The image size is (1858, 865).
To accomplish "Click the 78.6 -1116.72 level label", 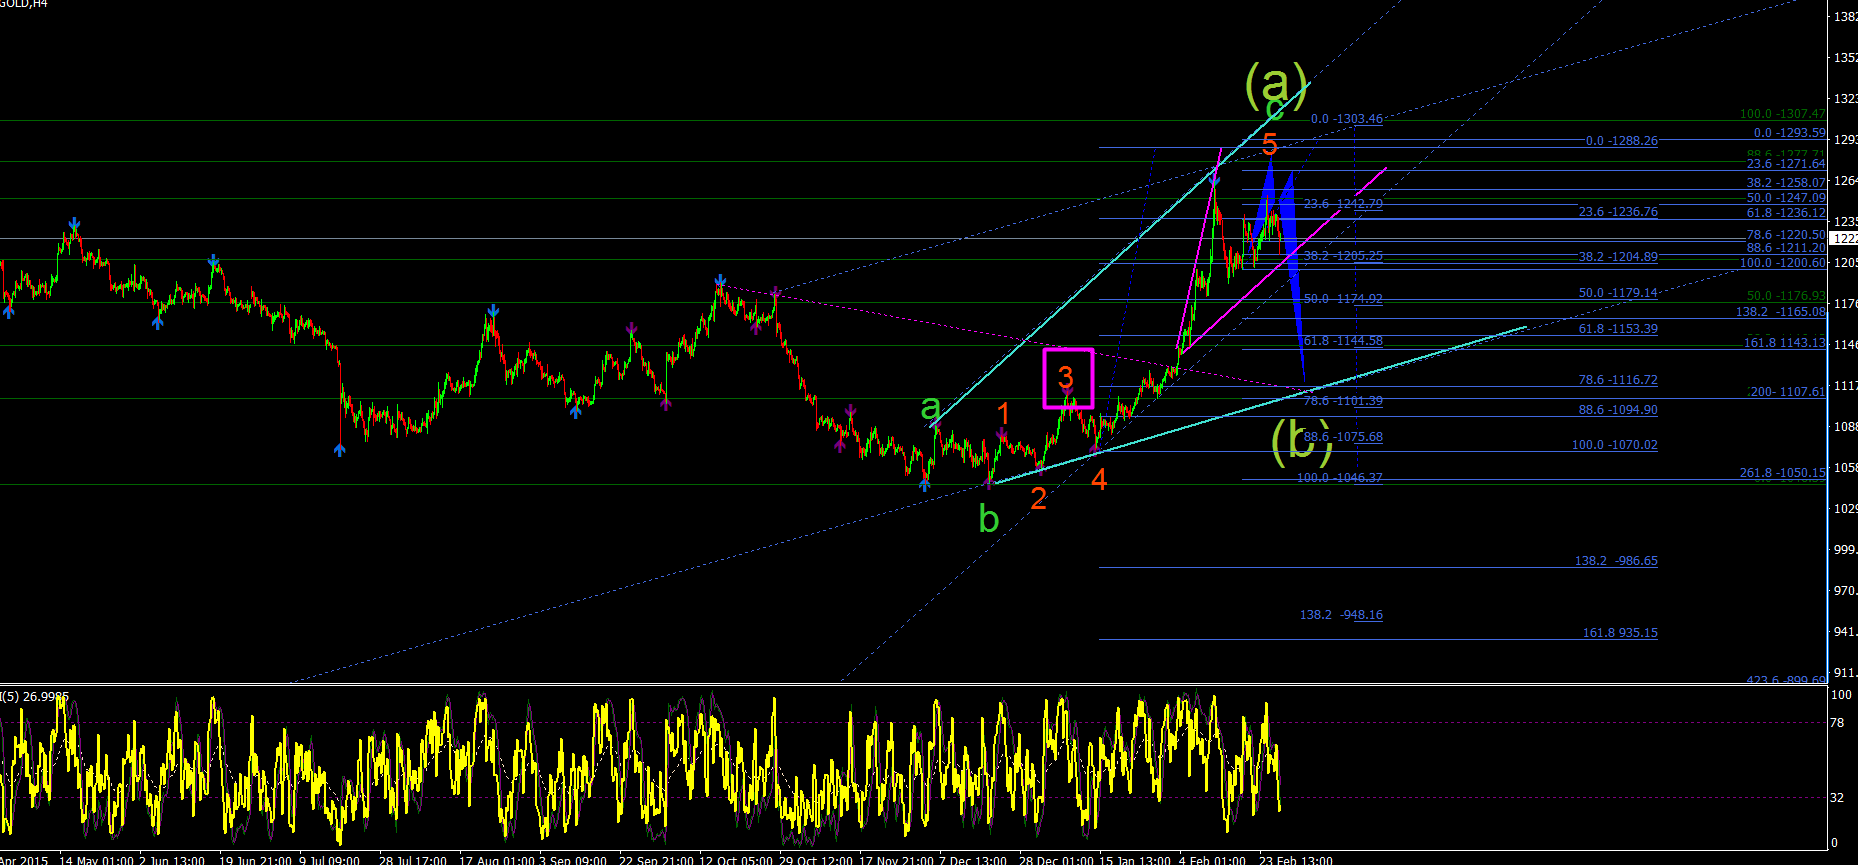I will coord(1618,380).
